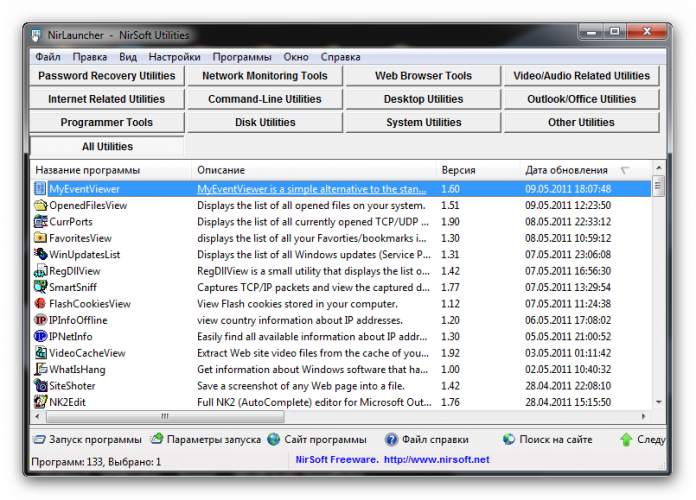Click Поиск на сайте toolbar button
The width and height of the screenshot is (696, 500).
click(548, 440)
